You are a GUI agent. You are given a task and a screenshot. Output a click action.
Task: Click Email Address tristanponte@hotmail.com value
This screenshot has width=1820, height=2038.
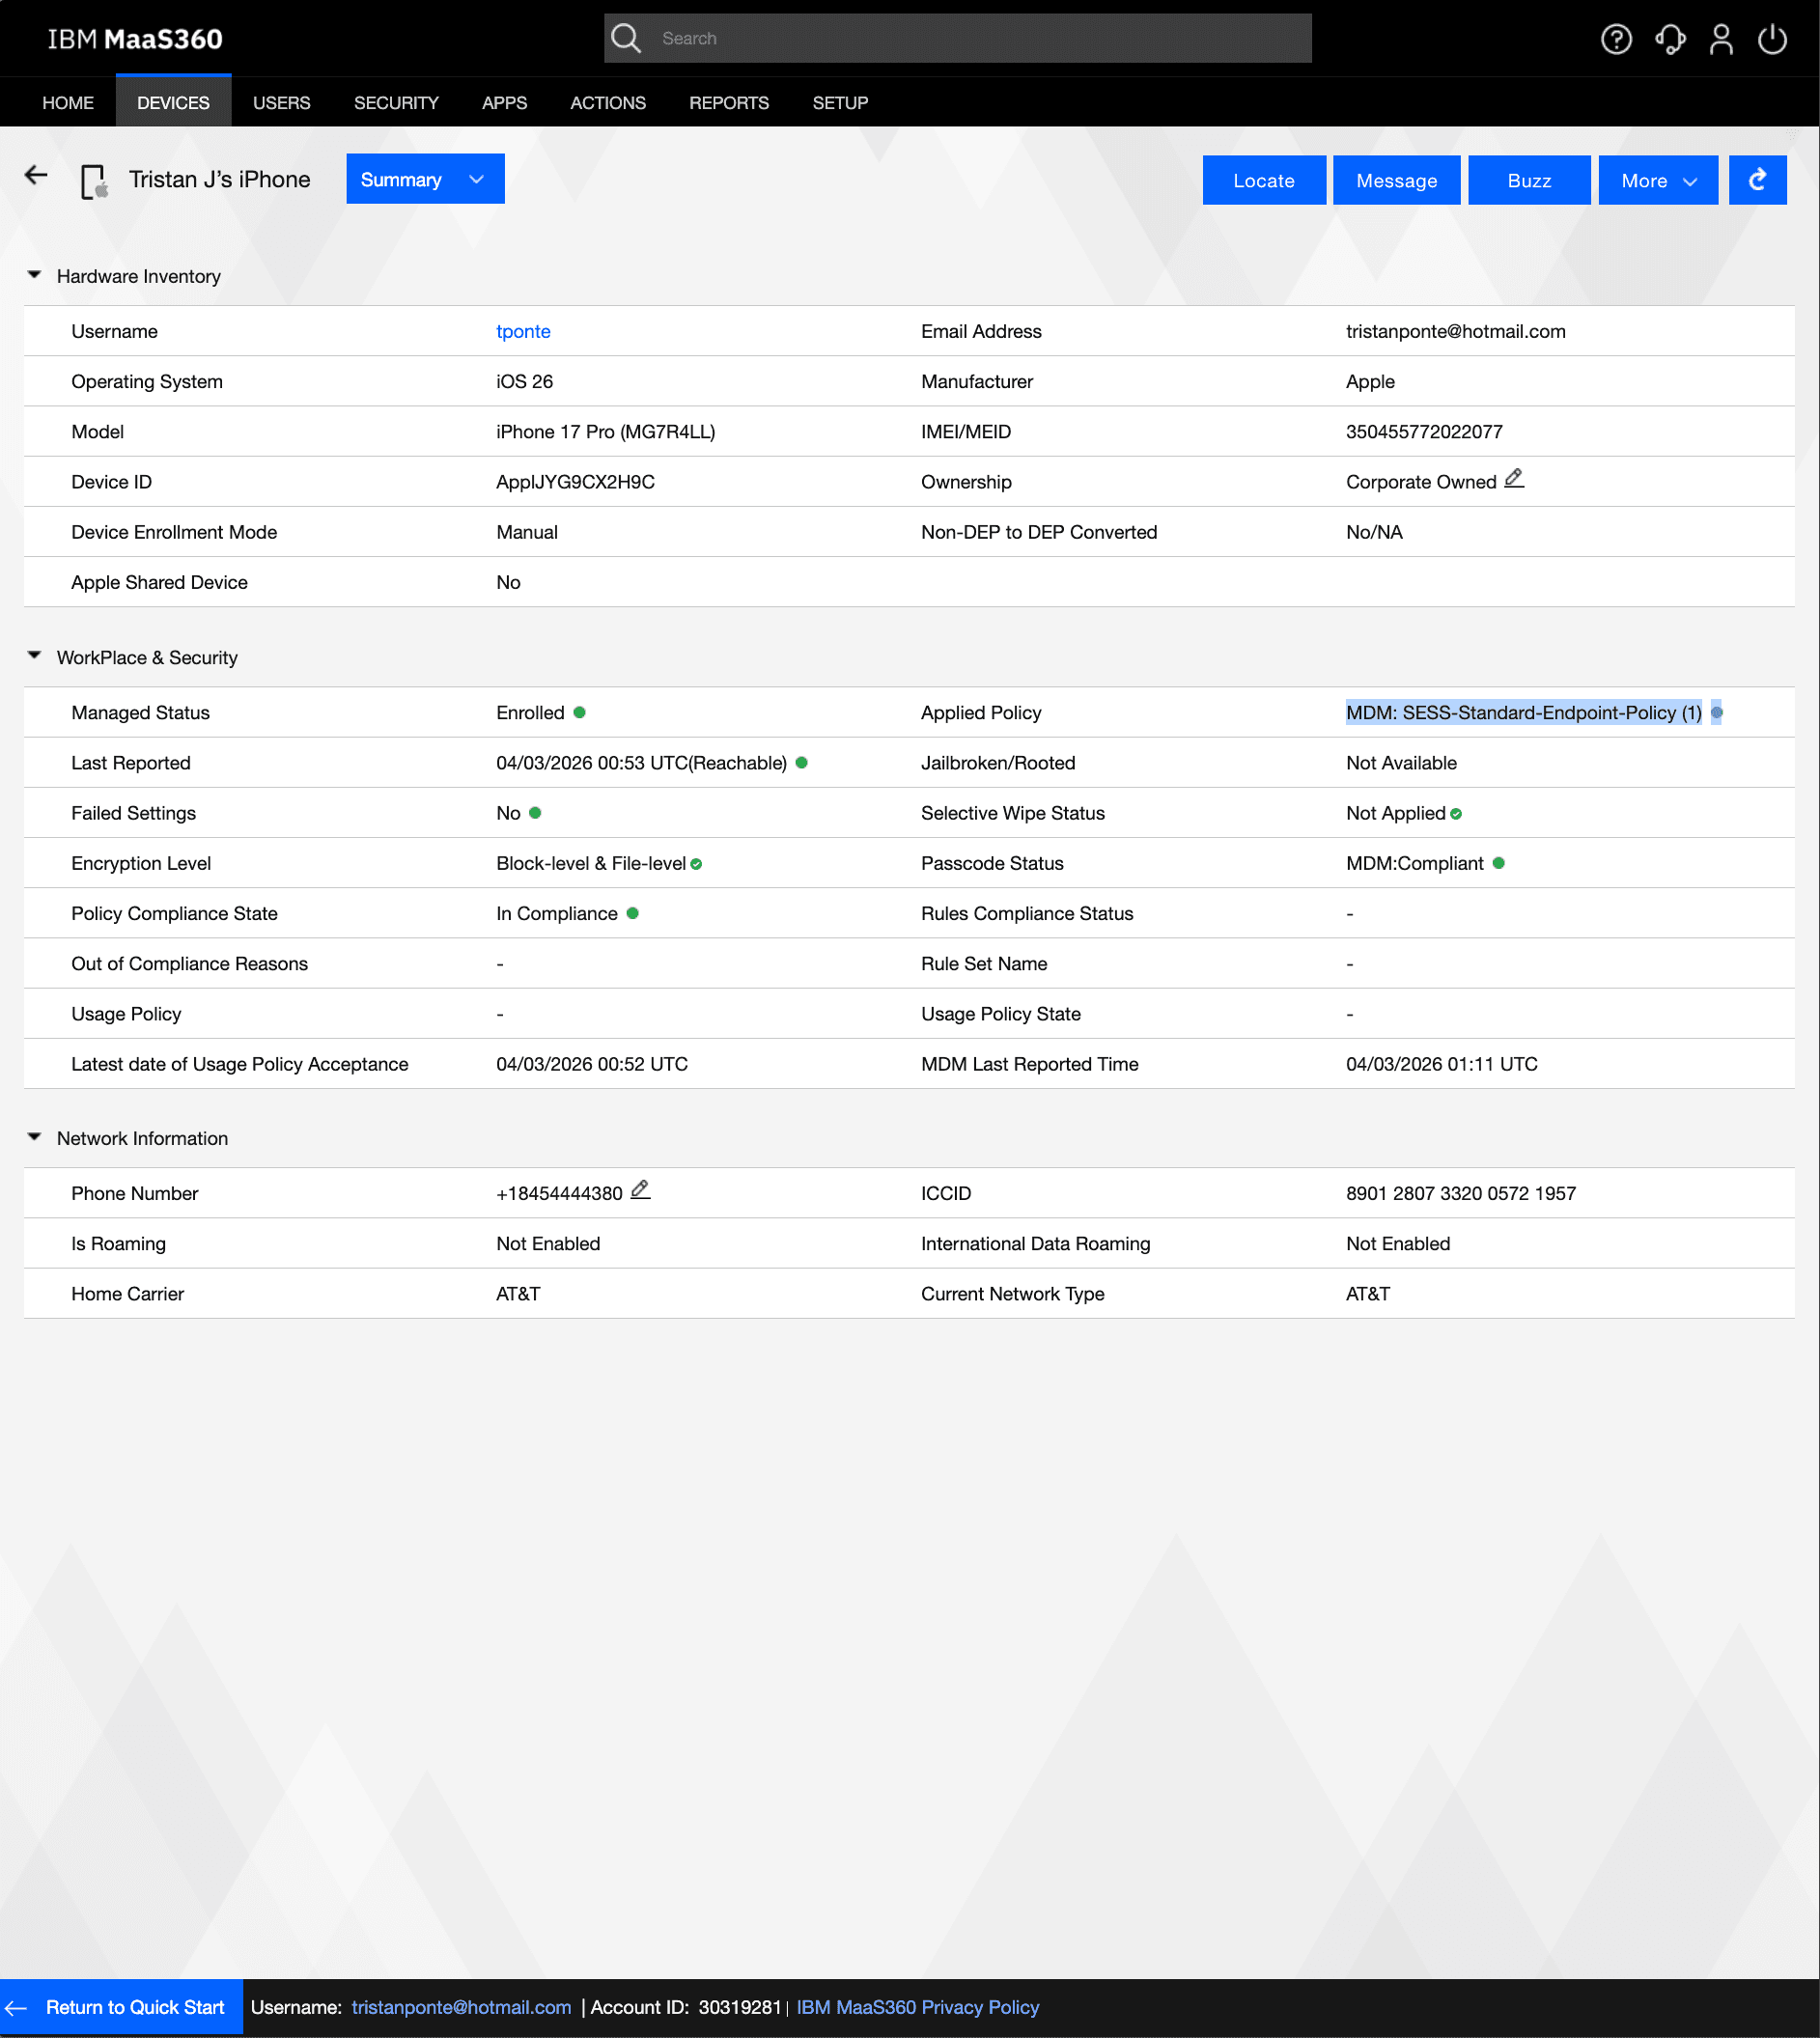pos(1455,331)
